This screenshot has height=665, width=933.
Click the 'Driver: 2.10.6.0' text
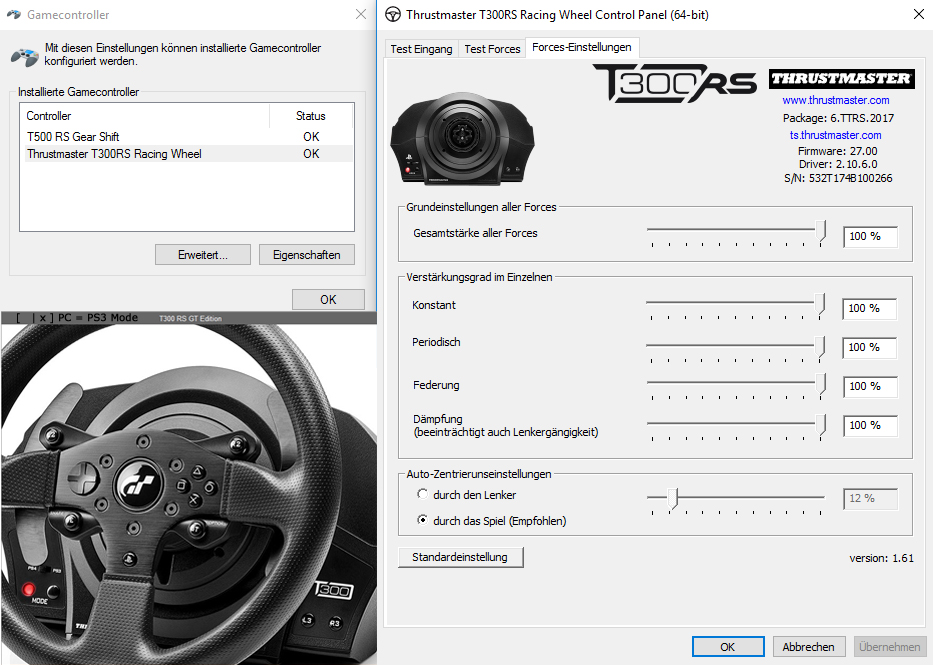[x=838, y=164]
